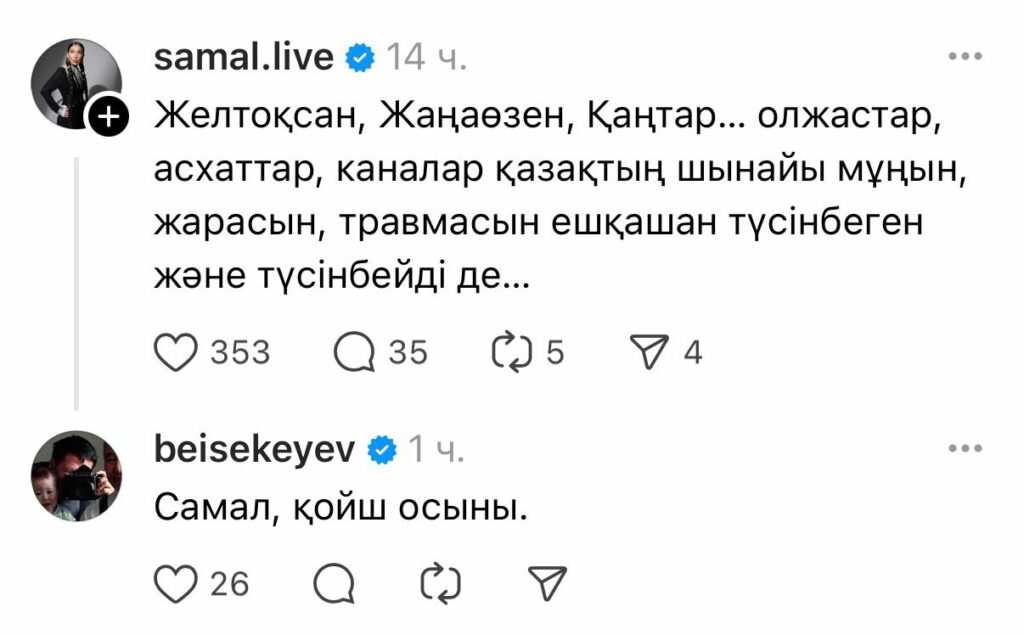1024x635 pixels.
Task: Click samal.live verified badge
Action: tap(360, 58)
